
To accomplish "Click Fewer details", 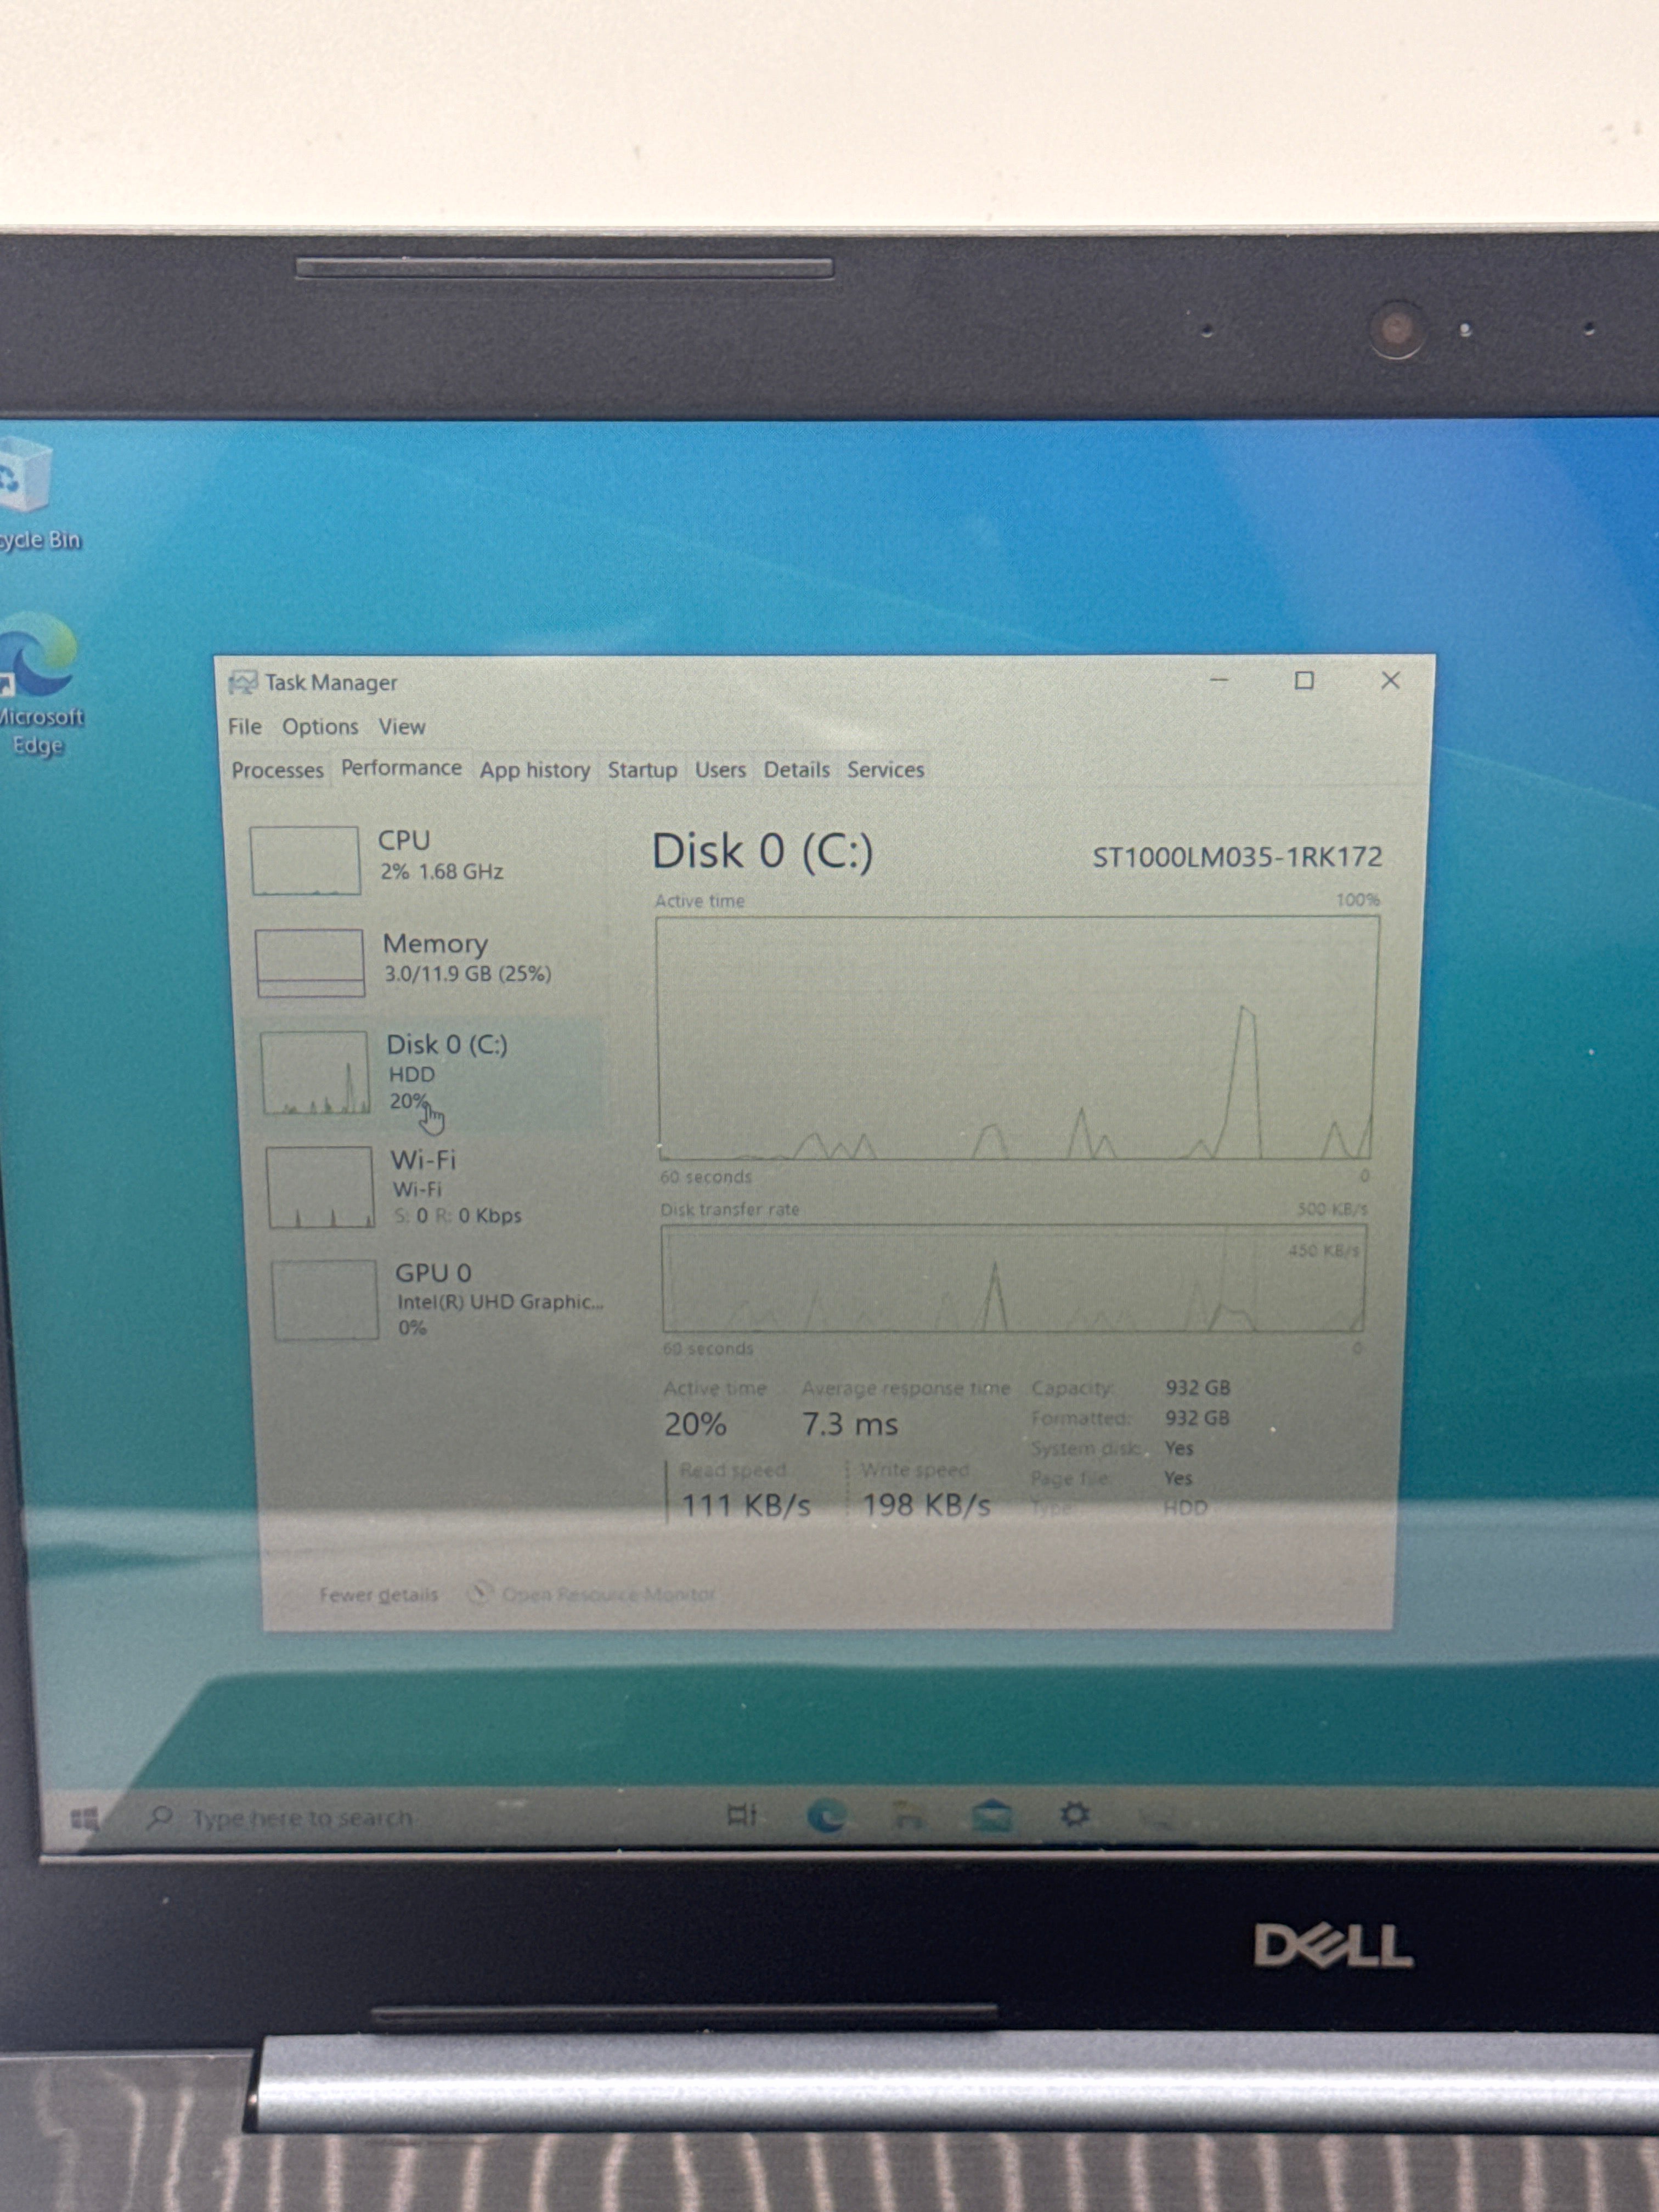I will point(378,1595).
